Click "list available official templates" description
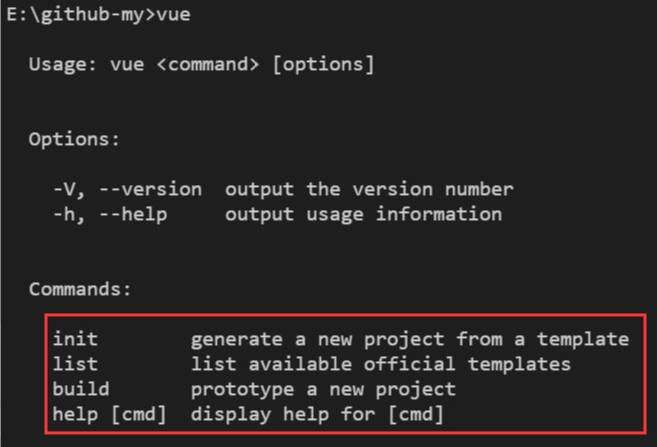657x447 pixels. point(380,364)
